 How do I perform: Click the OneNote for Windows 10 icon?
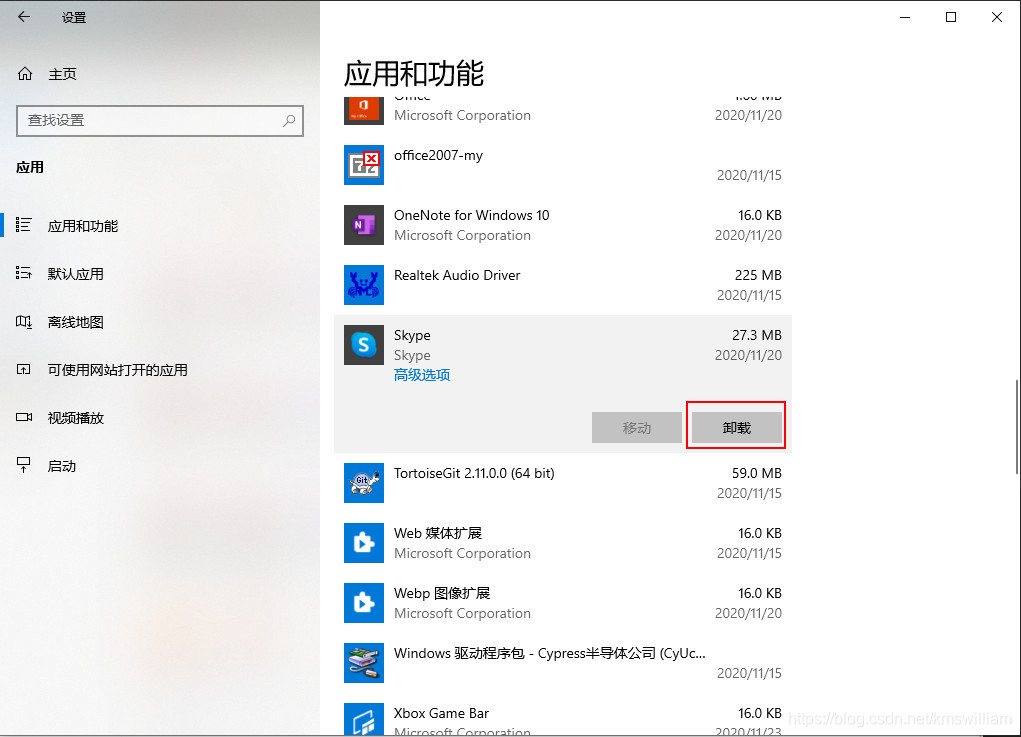(363, 225)
